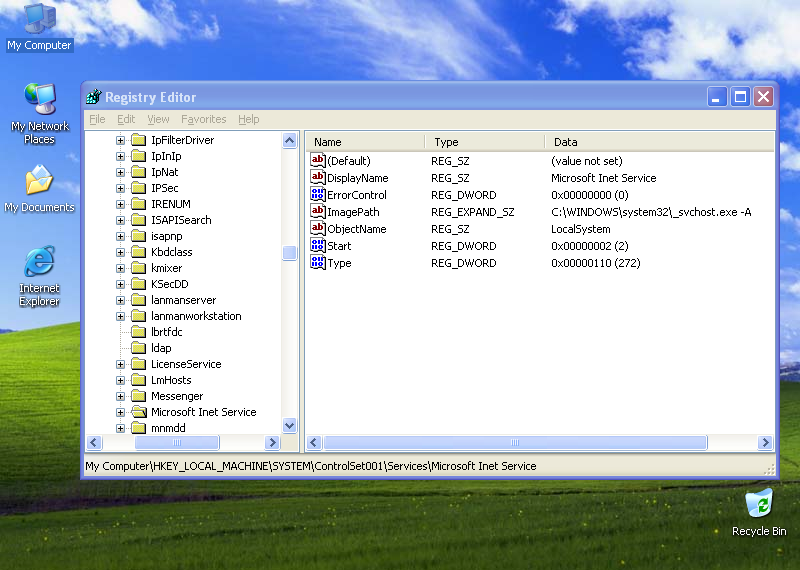Click the ErrorControl DWORD value icon
This screenshot has width=800, height=570.
[318, 195]
